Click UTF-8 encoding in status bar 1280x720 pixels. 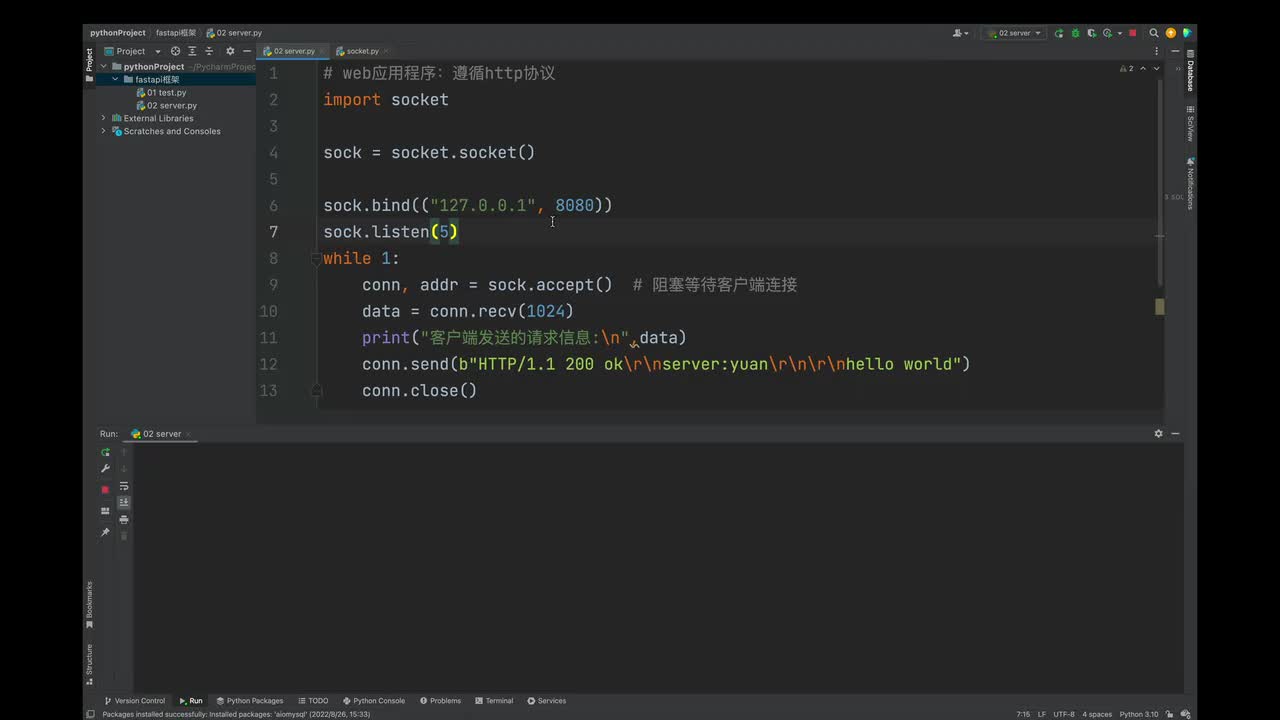pos(1064,714)
